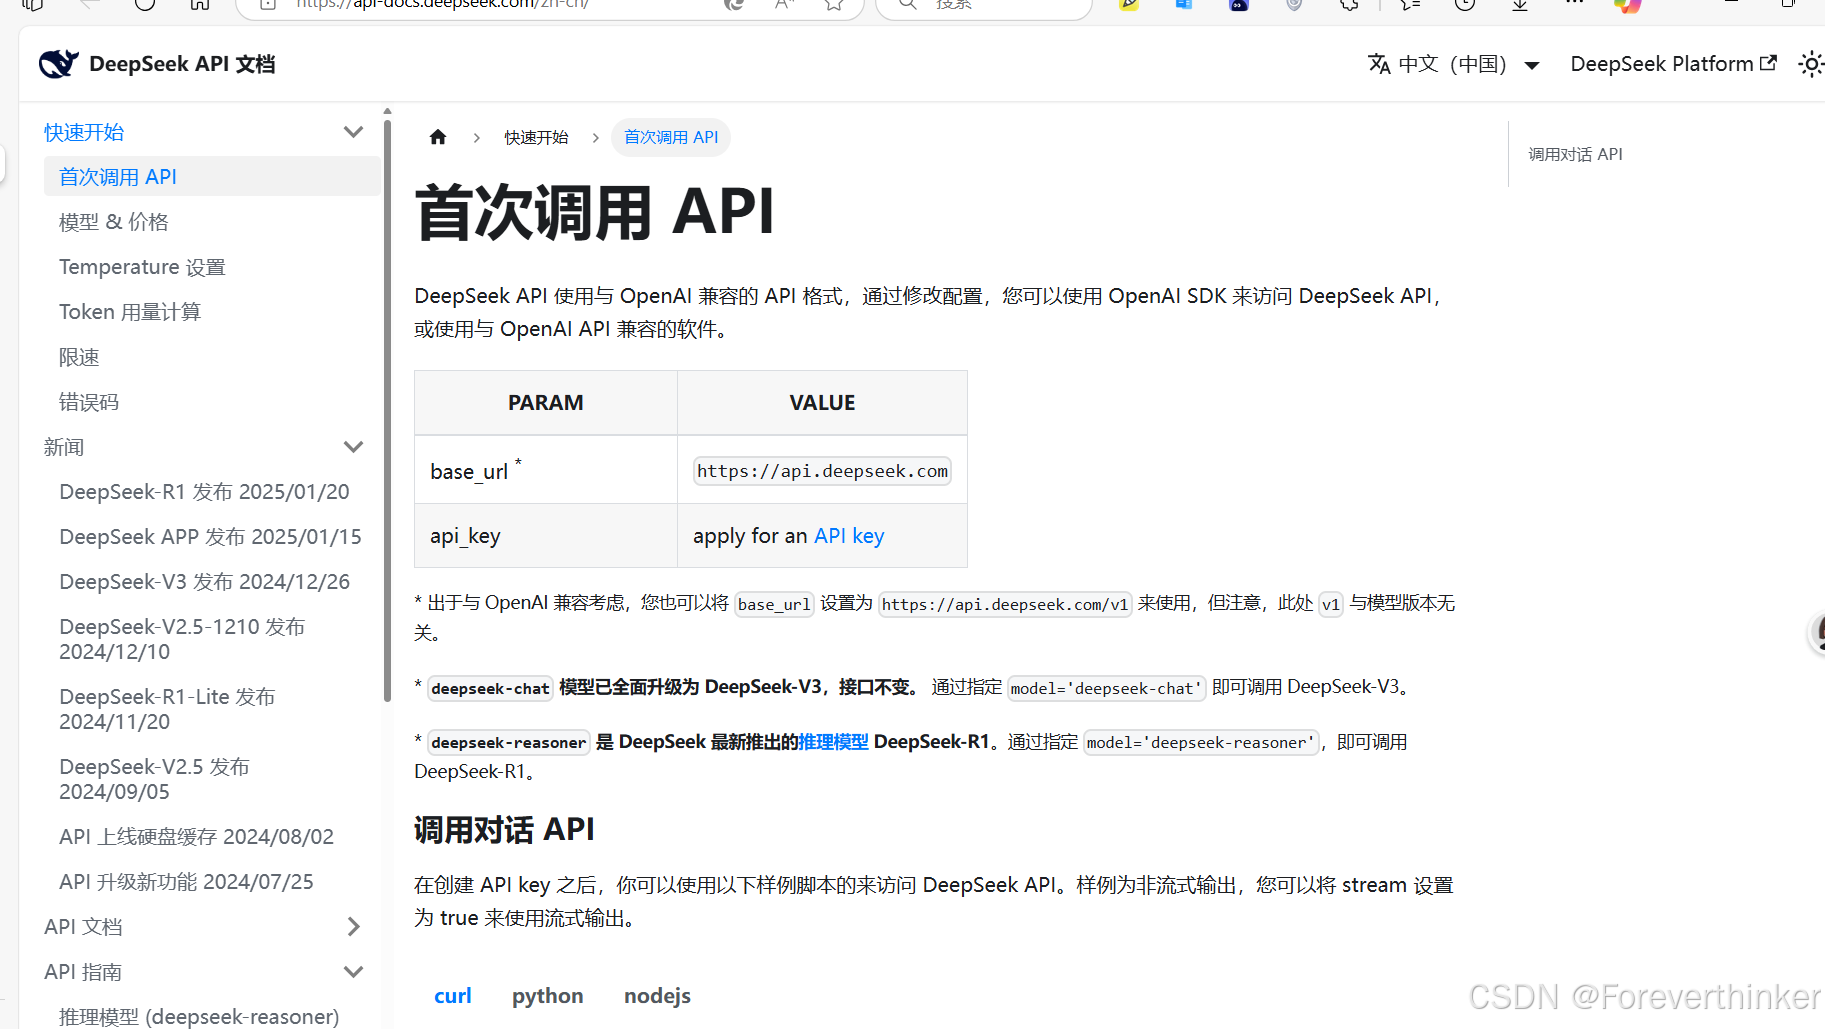Image resolution: width=1825 pixels, height=1029 pixels.
Task: Open DeepSeek-V2.5-1210 发布 news item
Action: point(182,639)
